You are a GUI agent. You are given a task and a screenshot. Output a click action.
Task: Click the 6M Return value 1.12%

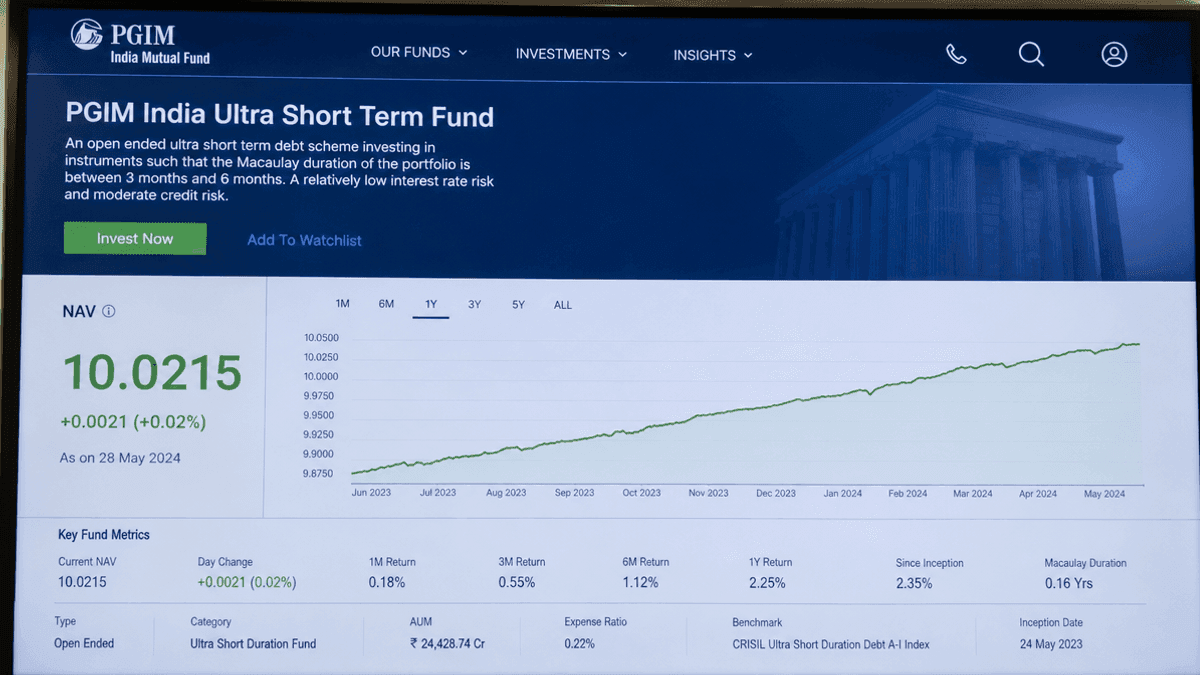click(640, 582)
